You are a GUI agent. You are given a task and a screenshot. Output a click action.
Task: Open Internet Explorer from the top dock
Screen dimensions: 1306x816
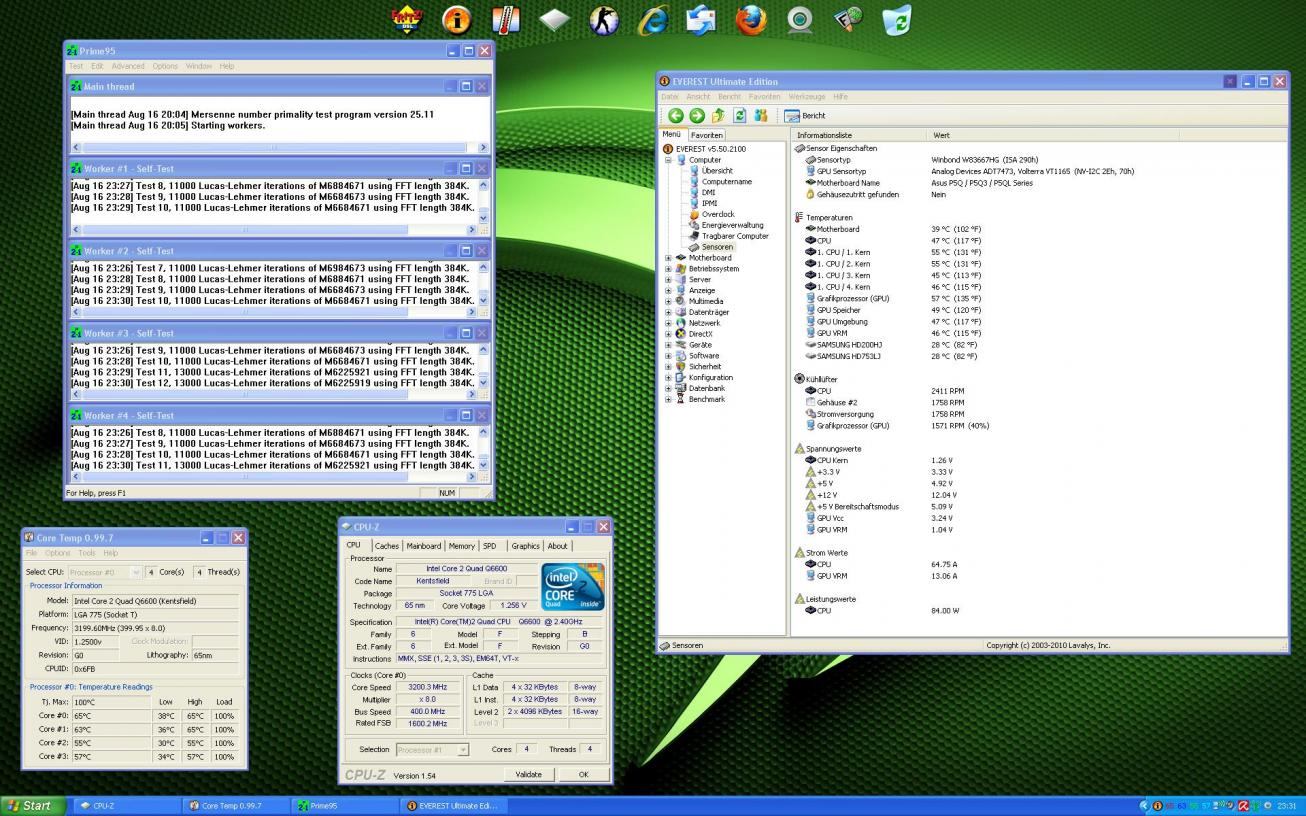pyautogui.click(x=654, y=19)
